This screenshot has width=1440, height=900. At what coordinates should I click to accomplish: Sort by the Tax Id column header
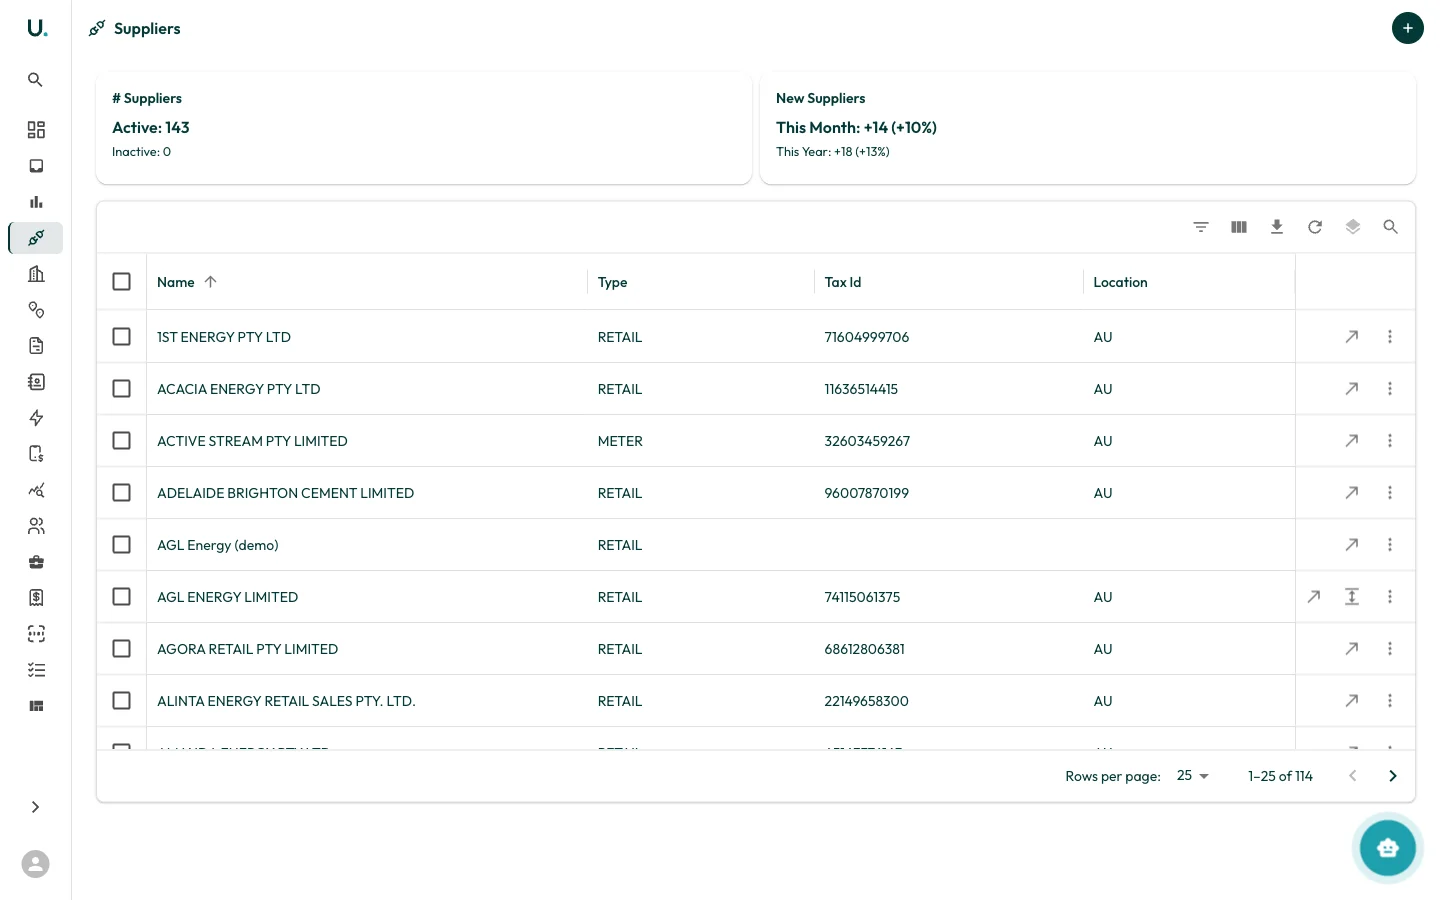(x=843, y=282)
